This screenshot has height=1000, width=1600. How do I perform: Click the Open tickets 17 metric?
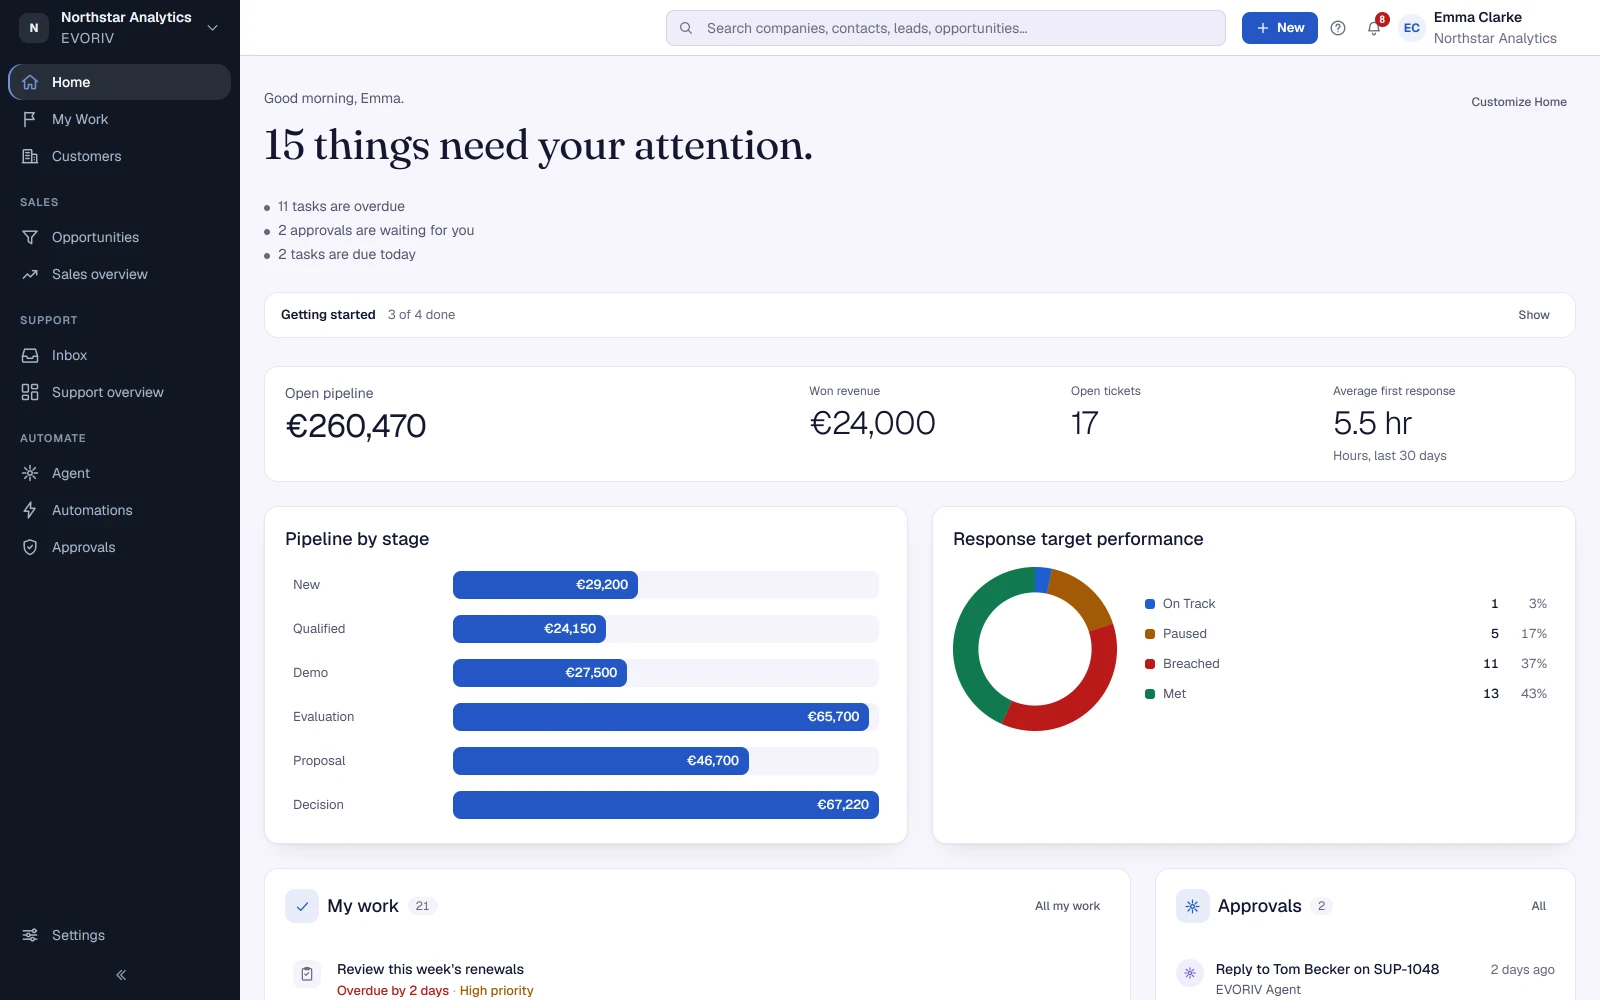click(1084, 423)
